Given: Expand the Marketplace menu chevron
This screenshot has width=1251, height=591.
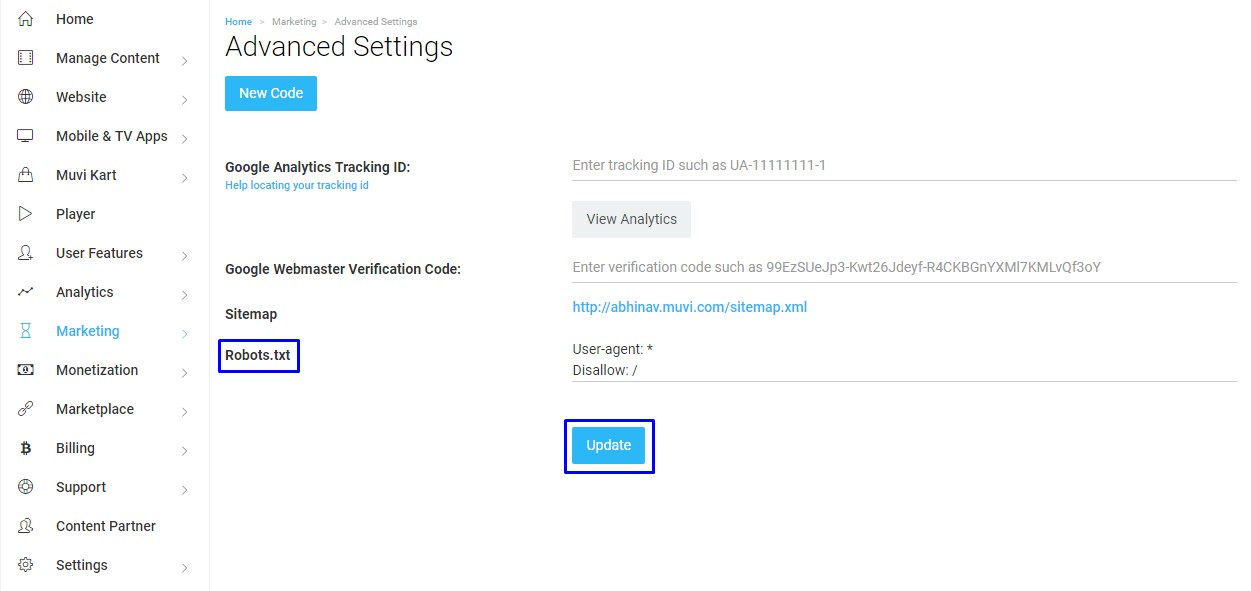Looking at the screenshot, I should (x=185, y=412).
